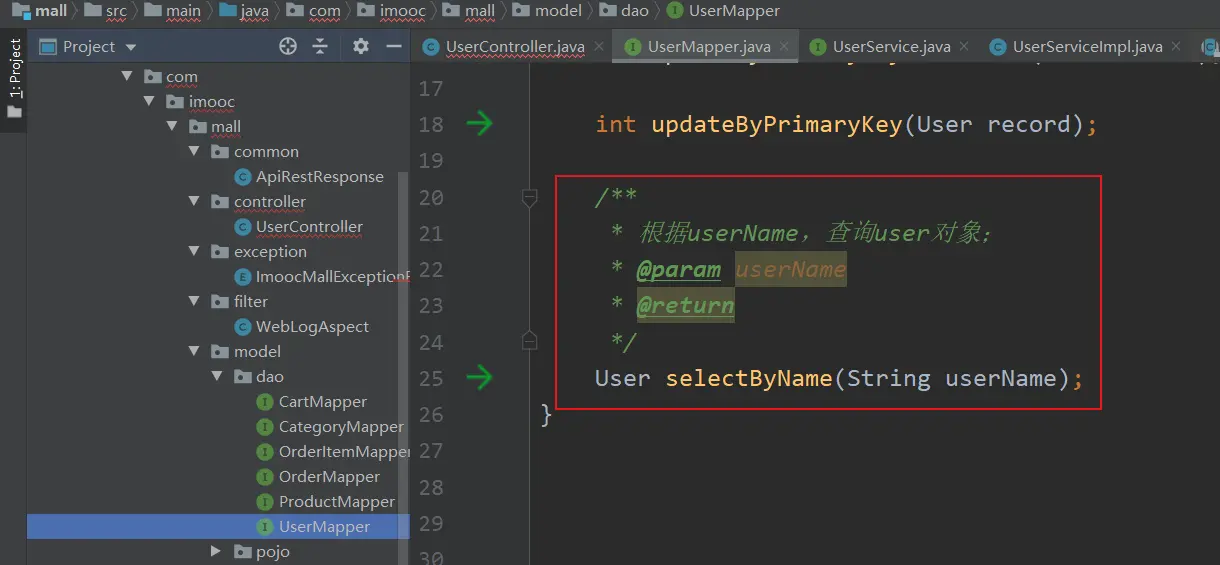Fold the Javadoc comment at line 20
This screenshot has width=1220, height=565.
point(530,198)
